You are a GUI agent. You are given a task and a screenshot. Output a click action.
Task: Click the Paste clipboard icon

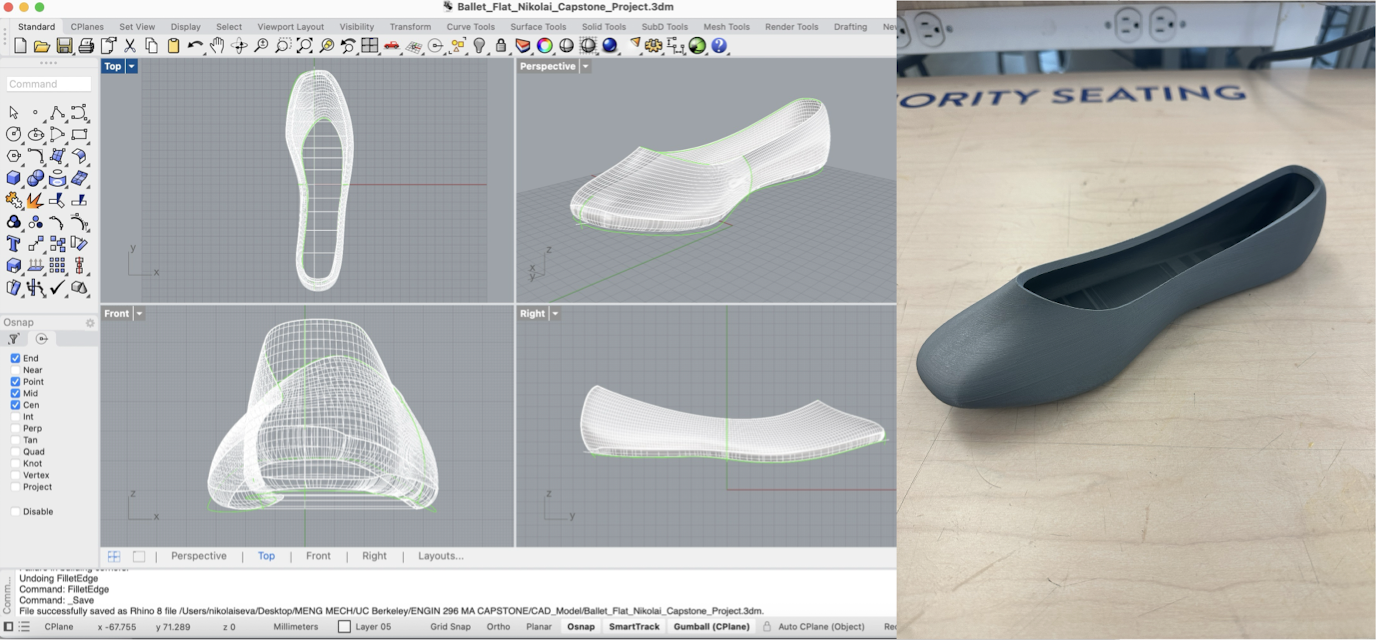click(x=174, y=46)
